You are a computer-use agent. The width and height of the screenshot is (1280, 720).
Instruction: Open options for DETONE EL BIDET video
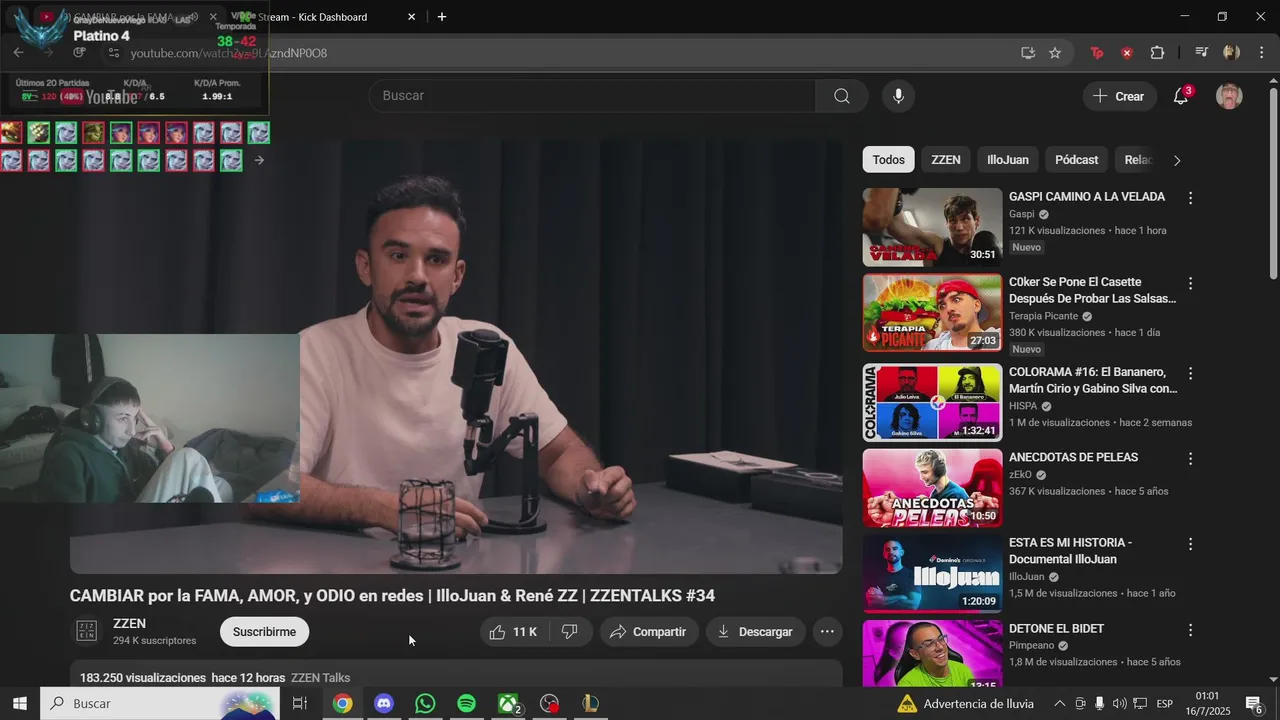pos(1190,630)
